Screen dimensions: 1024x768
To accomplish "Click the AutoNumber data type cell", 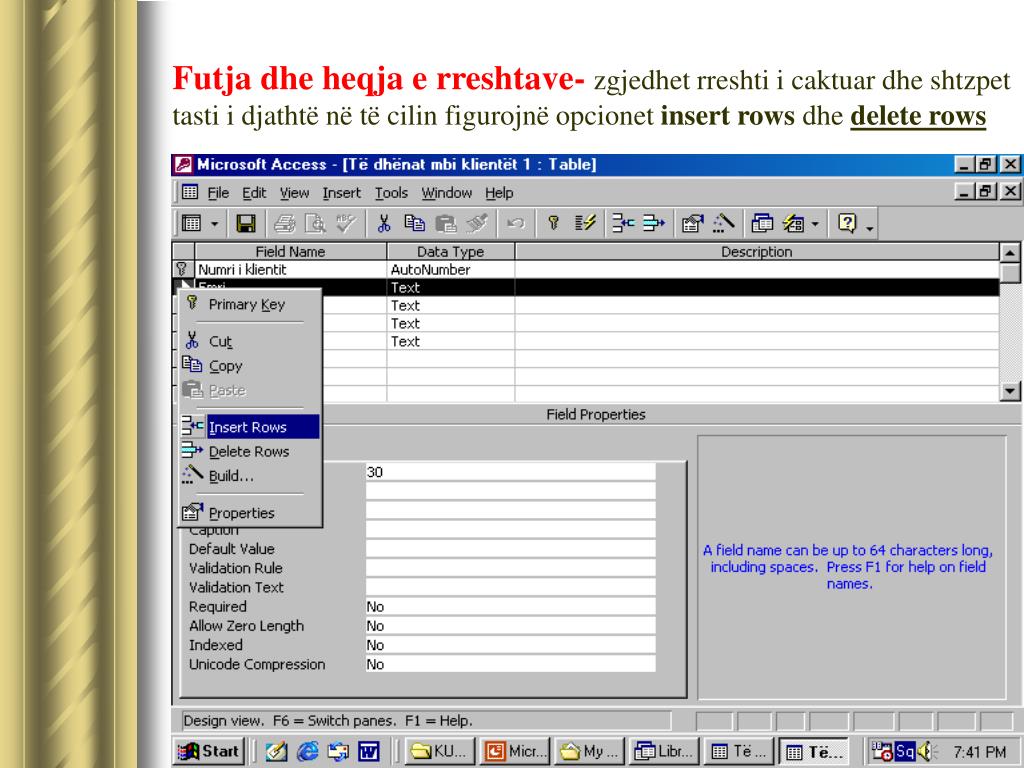I will tap(451, 270).
